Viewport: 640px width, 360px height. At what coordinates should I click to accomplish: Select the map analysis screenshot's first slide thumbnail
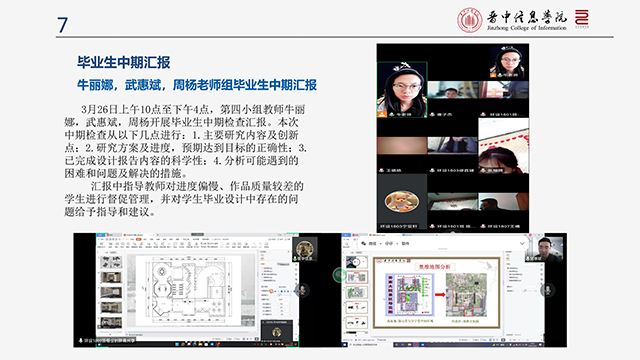click(356, 262)
